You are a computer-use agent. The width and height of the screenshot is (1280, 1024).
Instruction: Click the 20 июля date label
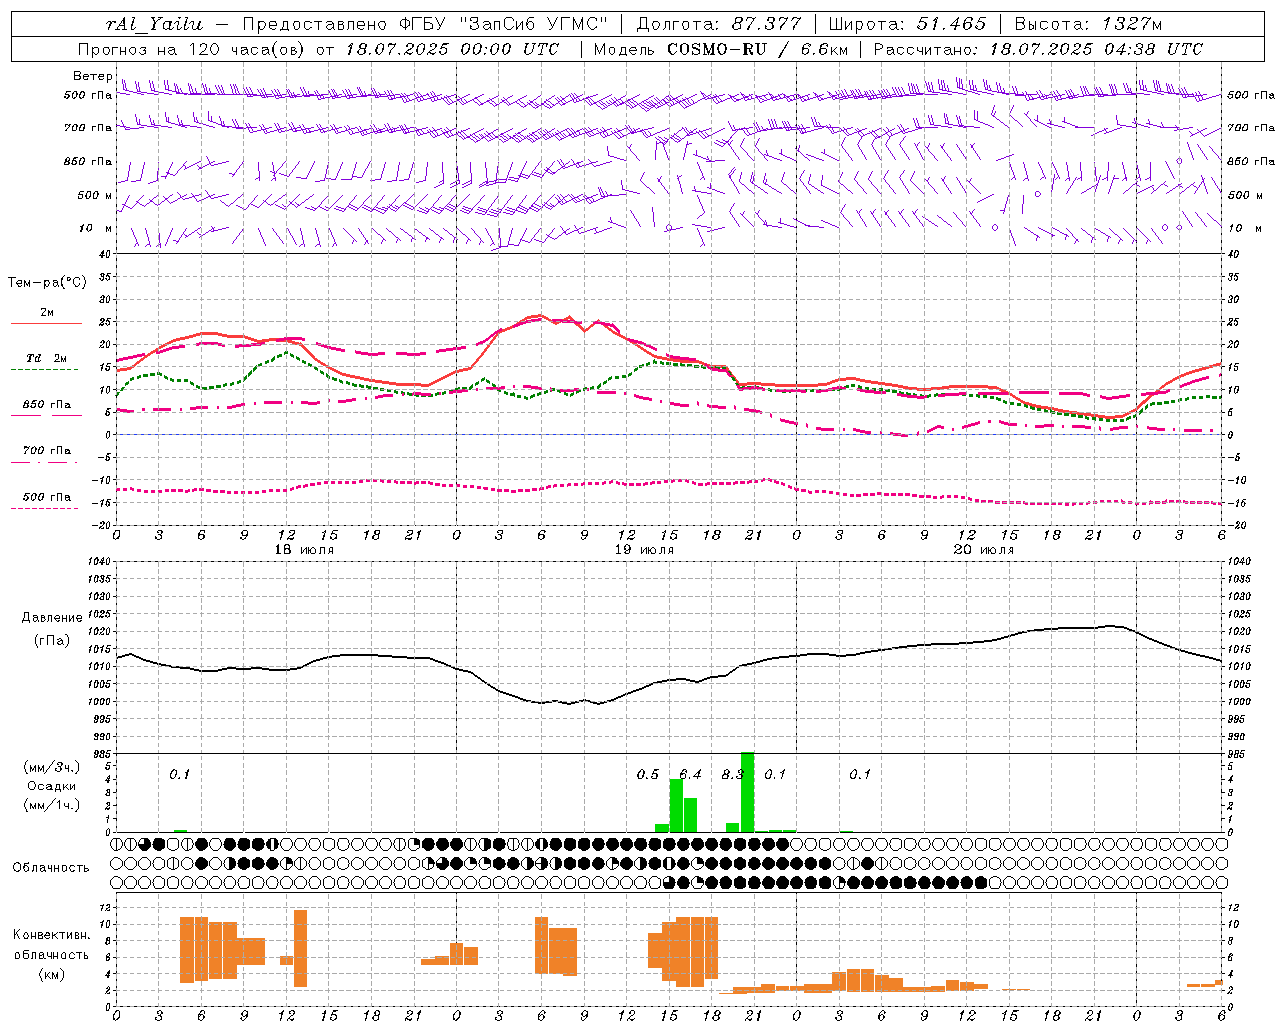point(984,550)
